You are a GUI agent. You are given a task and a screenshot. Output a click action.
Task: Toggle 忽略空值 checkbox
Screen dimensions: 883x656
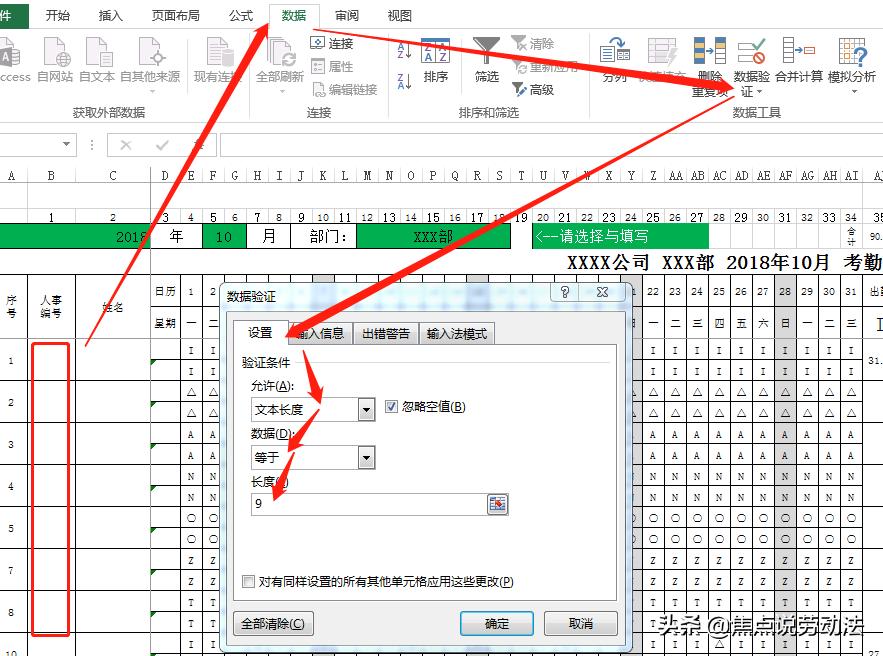391,406
